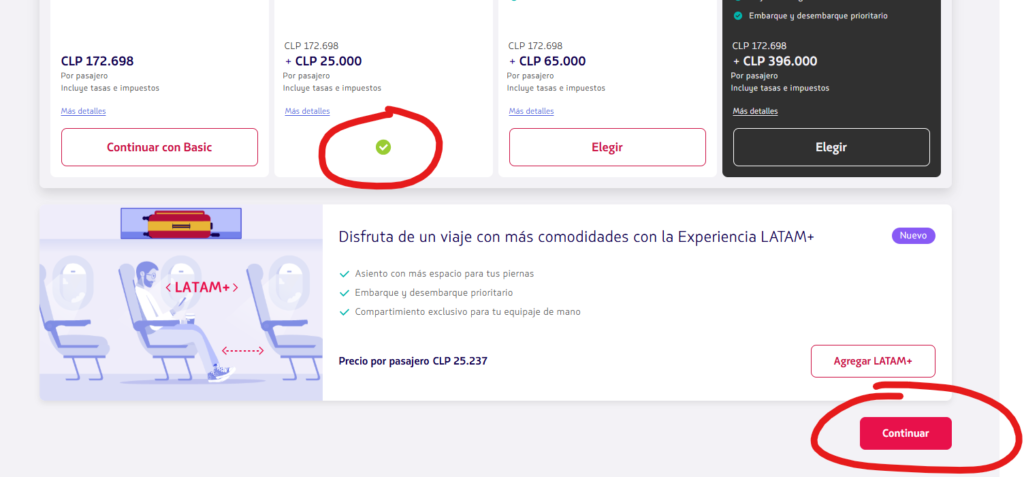
Task: Choose the fare adding CLP 65.000
Action: coord(607,147)
